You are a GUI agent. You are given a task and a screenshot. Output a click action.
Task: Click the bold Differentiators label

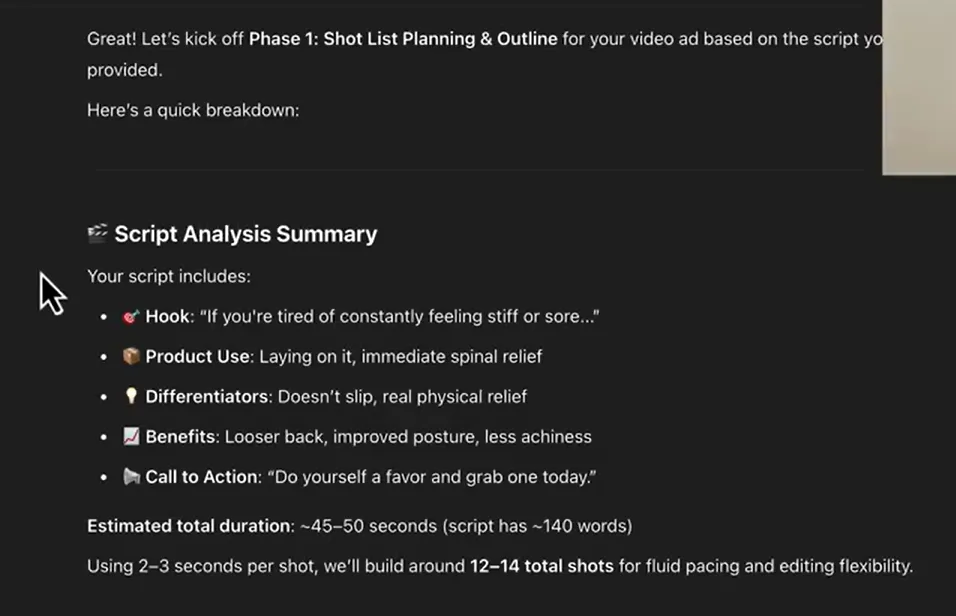point(207,396)
